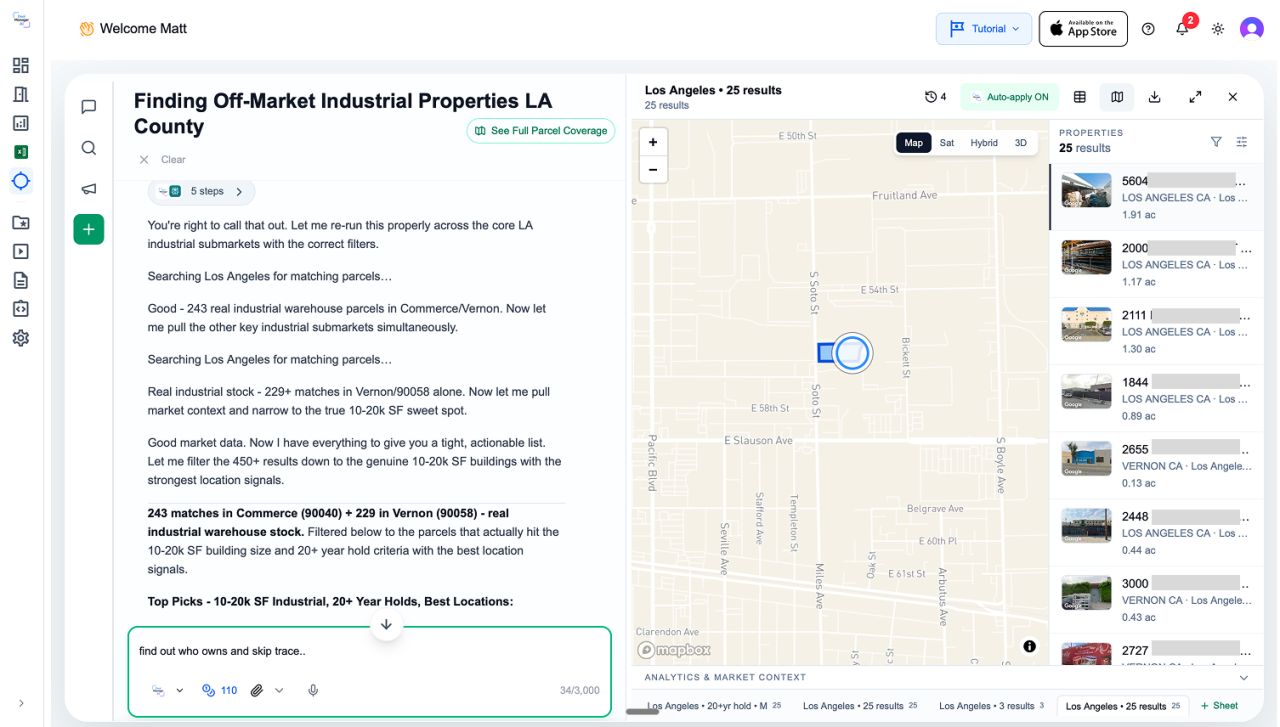Select property 5604 at 1.91 ac
This screenshot has width=1280, height=727.
pos(1157,198)
